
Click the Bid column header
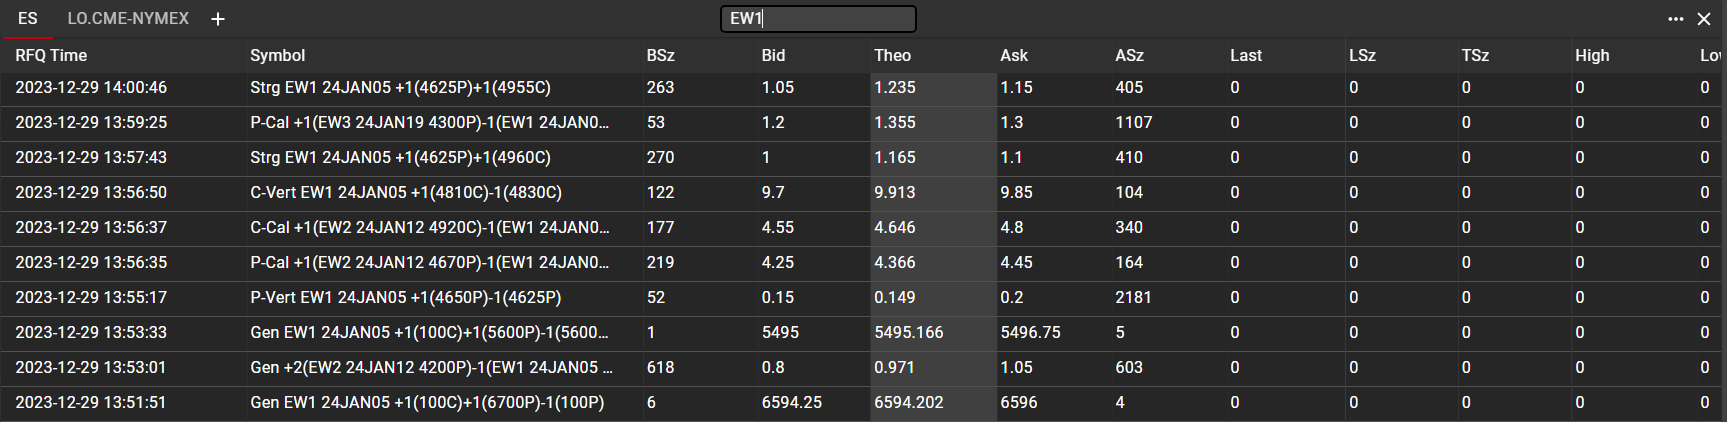coord(773,56)
